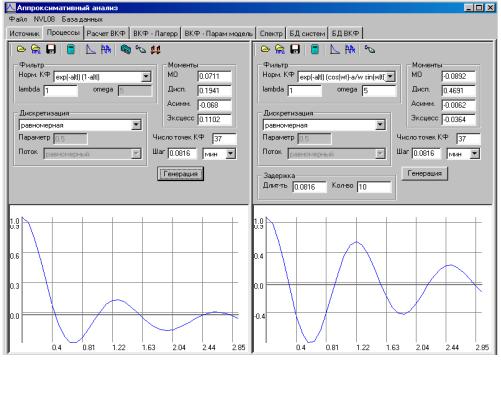Screen dimensions: 501x399
Task: Click the second folder icon in right toolbar
Action: pyautogui.click(x=280, y=49)
